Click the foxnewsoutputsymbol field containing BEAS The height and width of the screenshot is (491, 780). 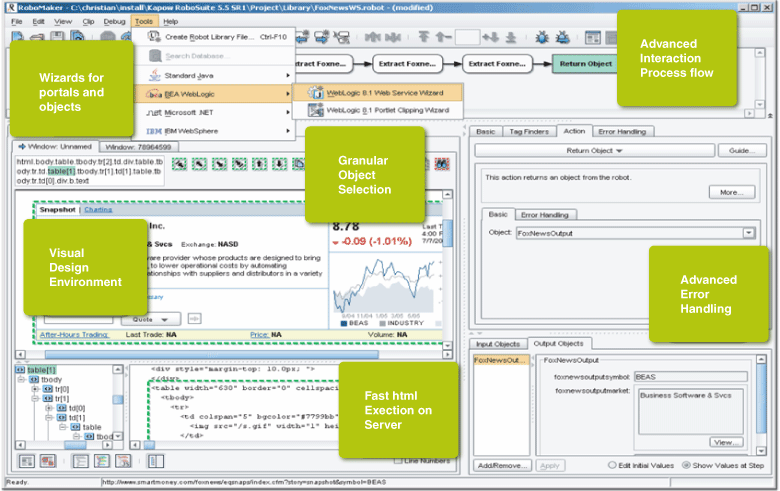(x=690, y=377)
